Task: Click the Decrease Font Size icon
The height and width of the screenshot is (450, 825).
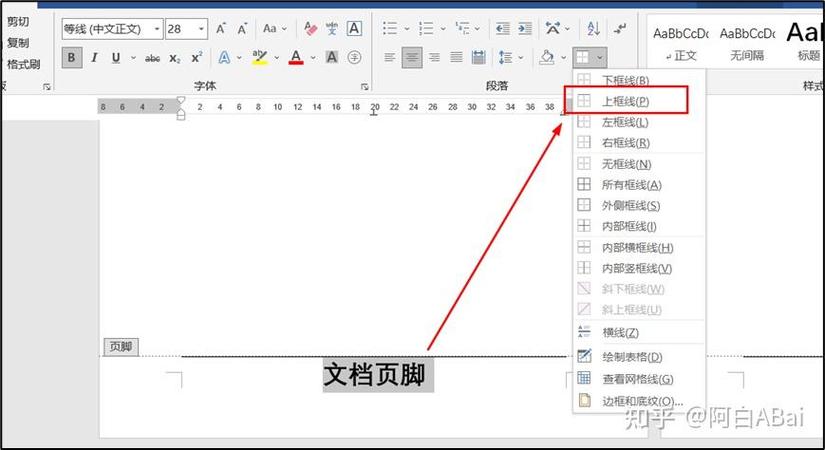Action: (242, 28)
